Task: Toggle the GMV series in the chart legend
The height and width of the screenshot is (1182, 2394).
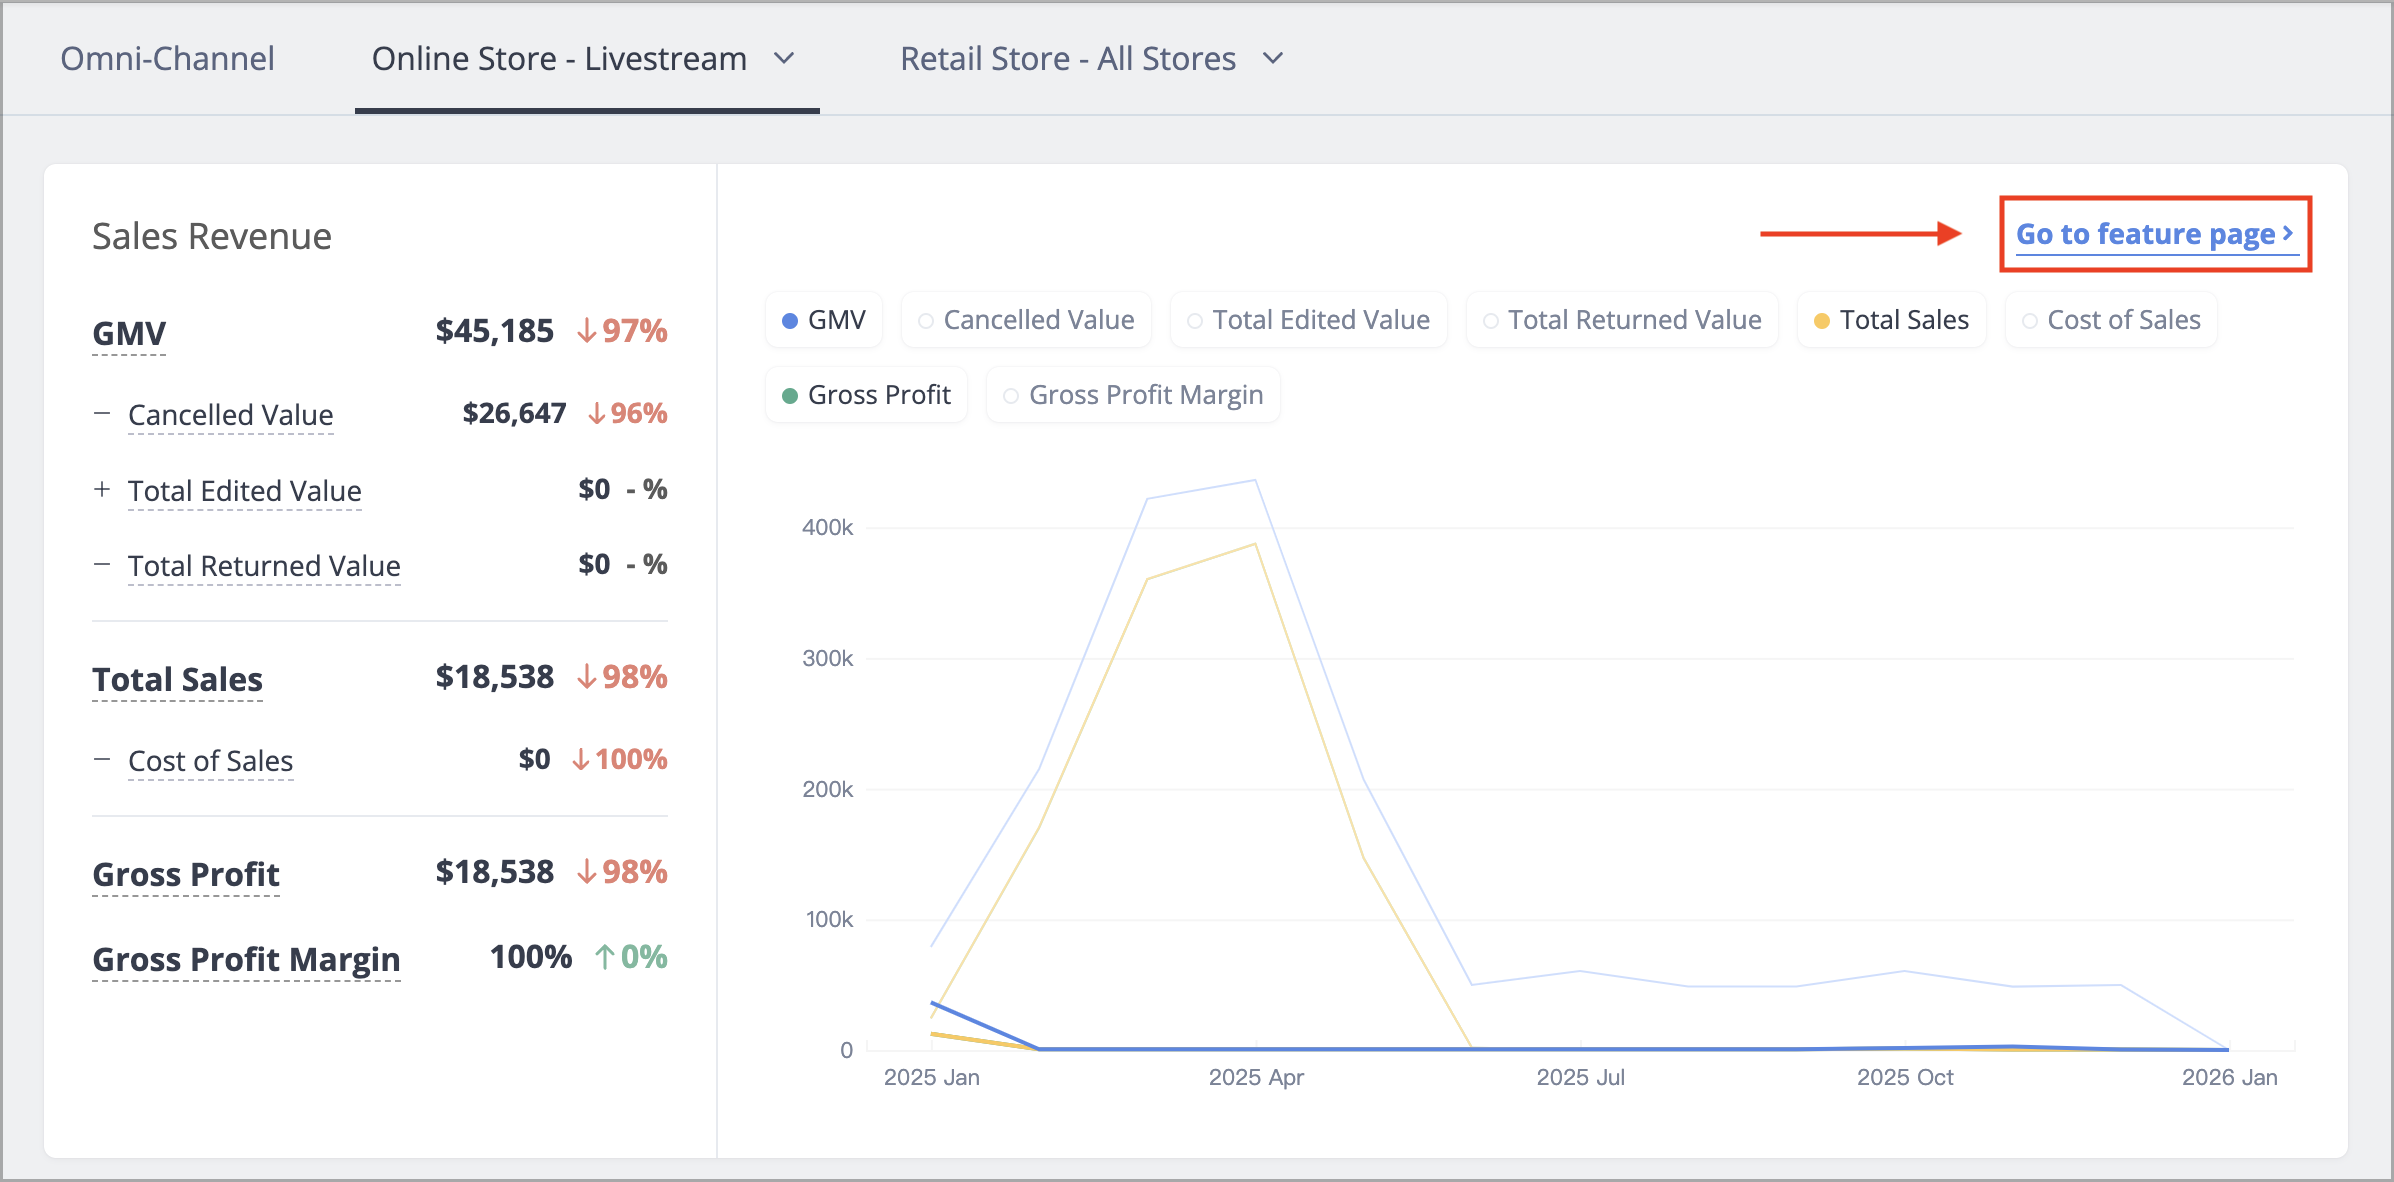Action: (x=824, y=320)
